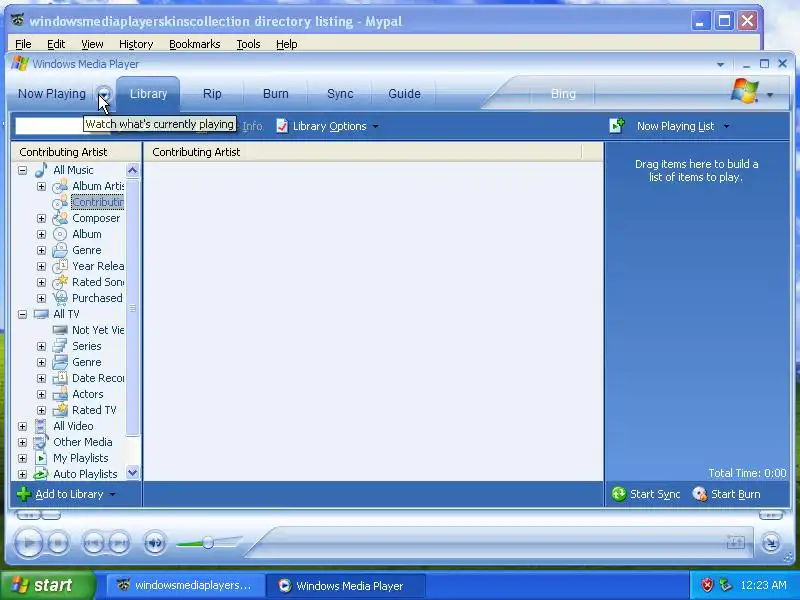The height and width of the screenshot is (600, 800).
Task: Click the Composer category icon
Action: click(60, 218)
